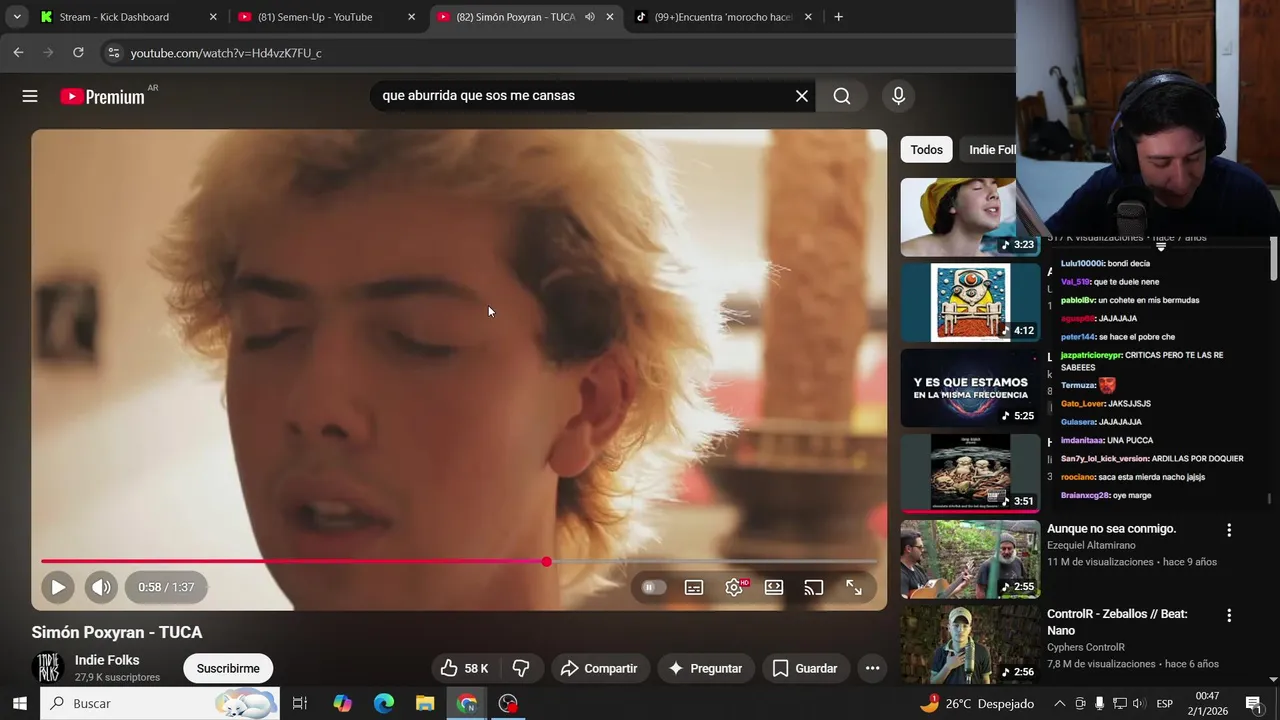This screenshot has width=1280, height=720.
Task: Select the Todos filter chip
Action: click(926, 149)
